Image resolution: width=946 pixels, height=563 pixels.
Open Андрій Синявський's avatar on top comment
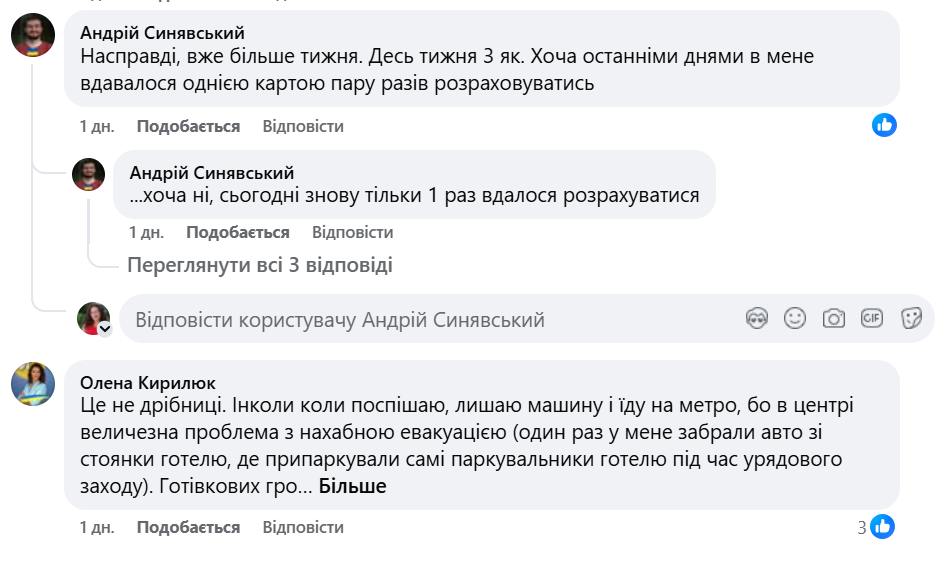coord(33,35)
